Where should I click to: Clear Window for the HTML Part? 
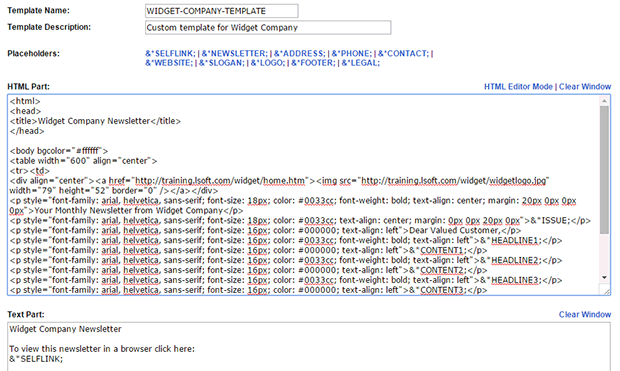click(x=585, y=87)
